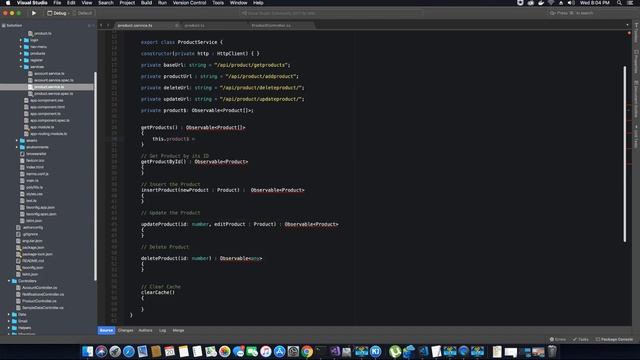This screenshot has width=640, height=360.
Task: Expand the nav-menu folder
Action: pyautogui.click(x=21, y=47)
